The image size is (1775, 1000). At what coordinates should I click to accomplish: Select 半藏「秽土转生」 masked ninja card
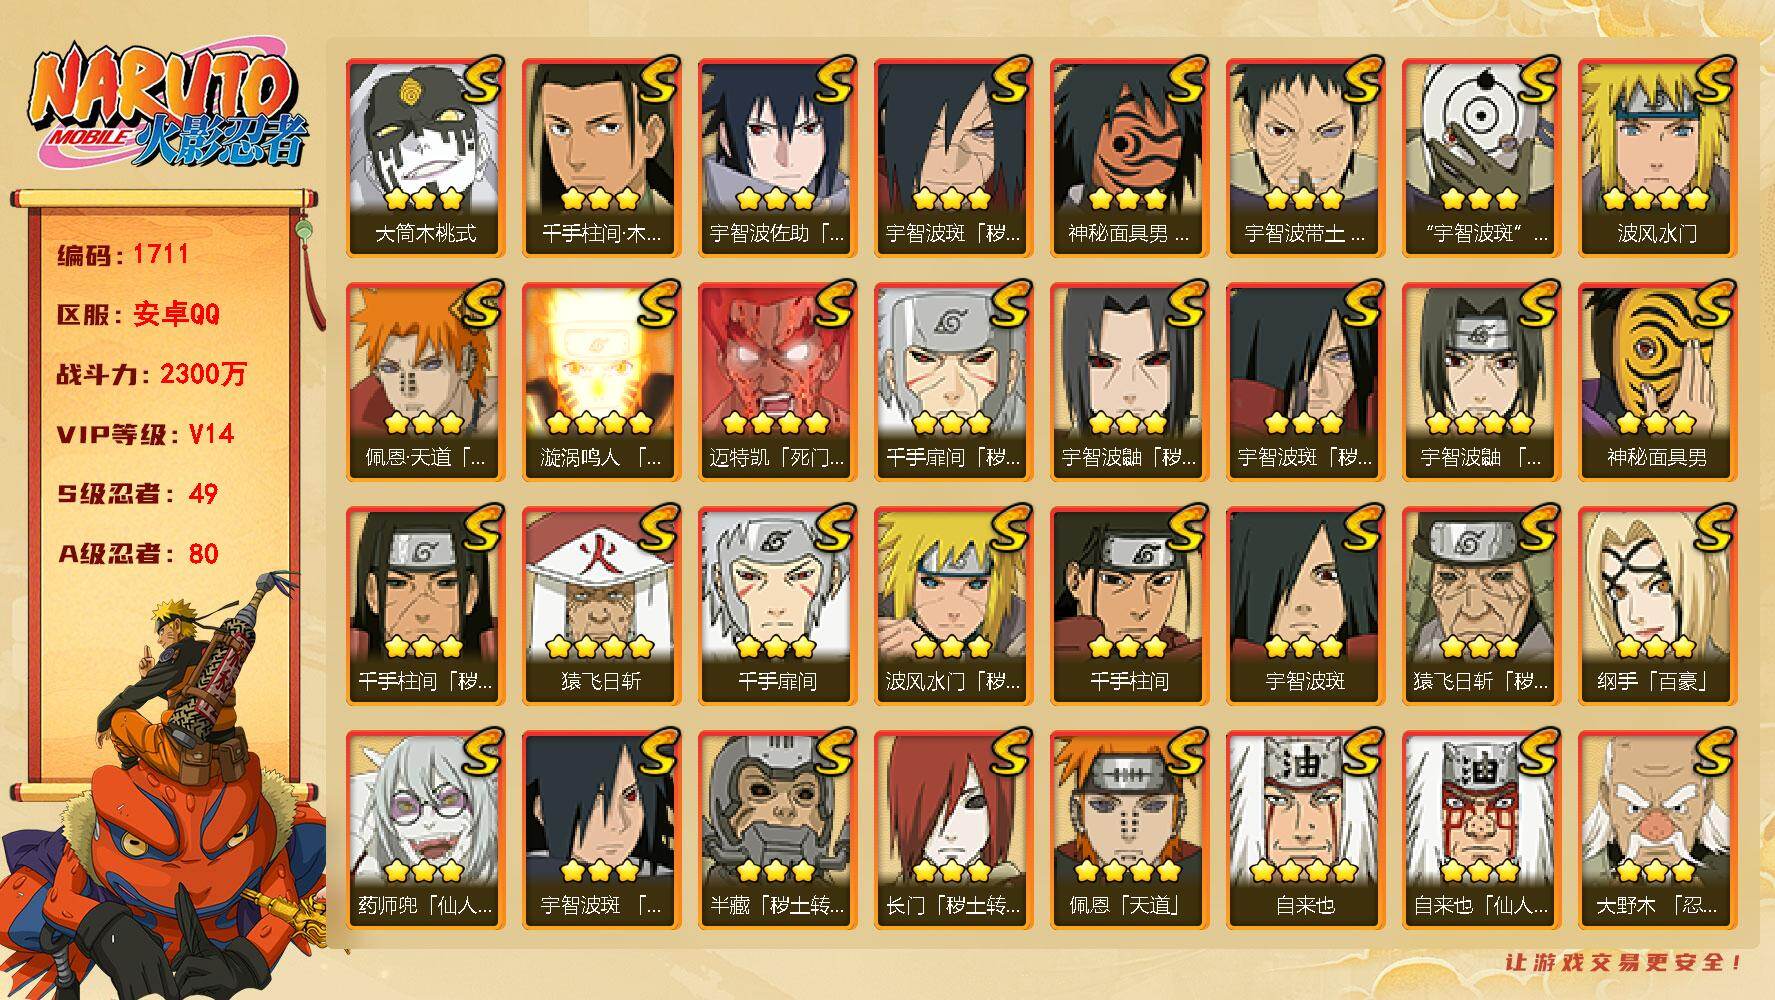point(777,830)
